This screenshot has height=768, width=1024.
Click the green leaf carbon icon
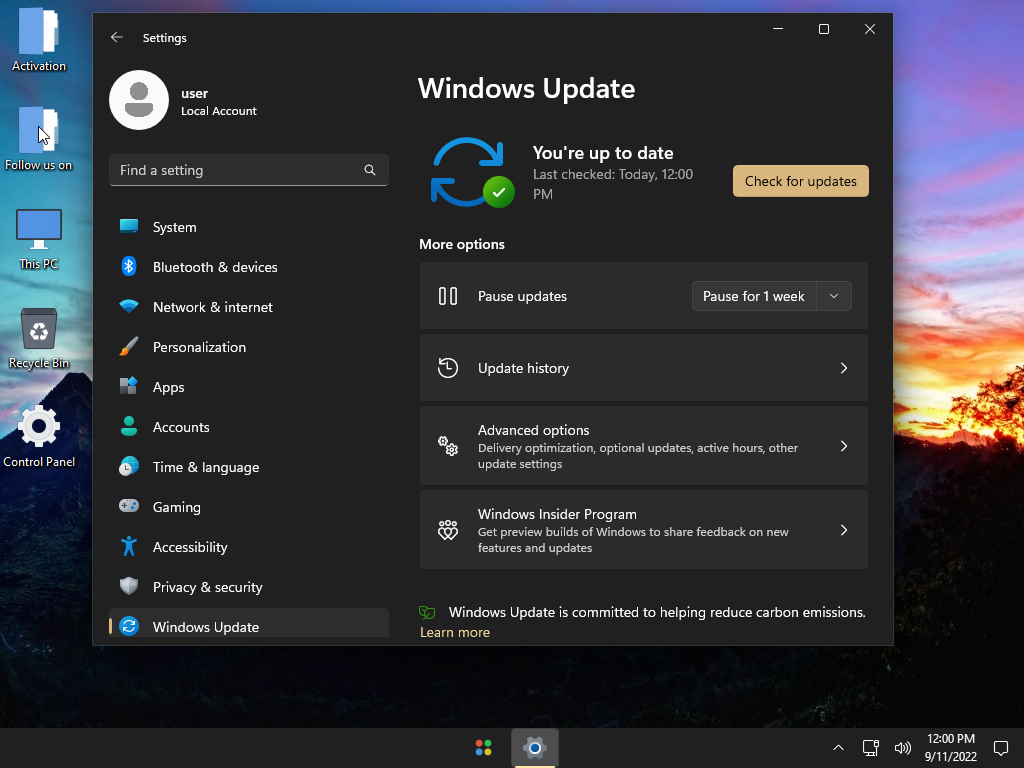(427, 612)
